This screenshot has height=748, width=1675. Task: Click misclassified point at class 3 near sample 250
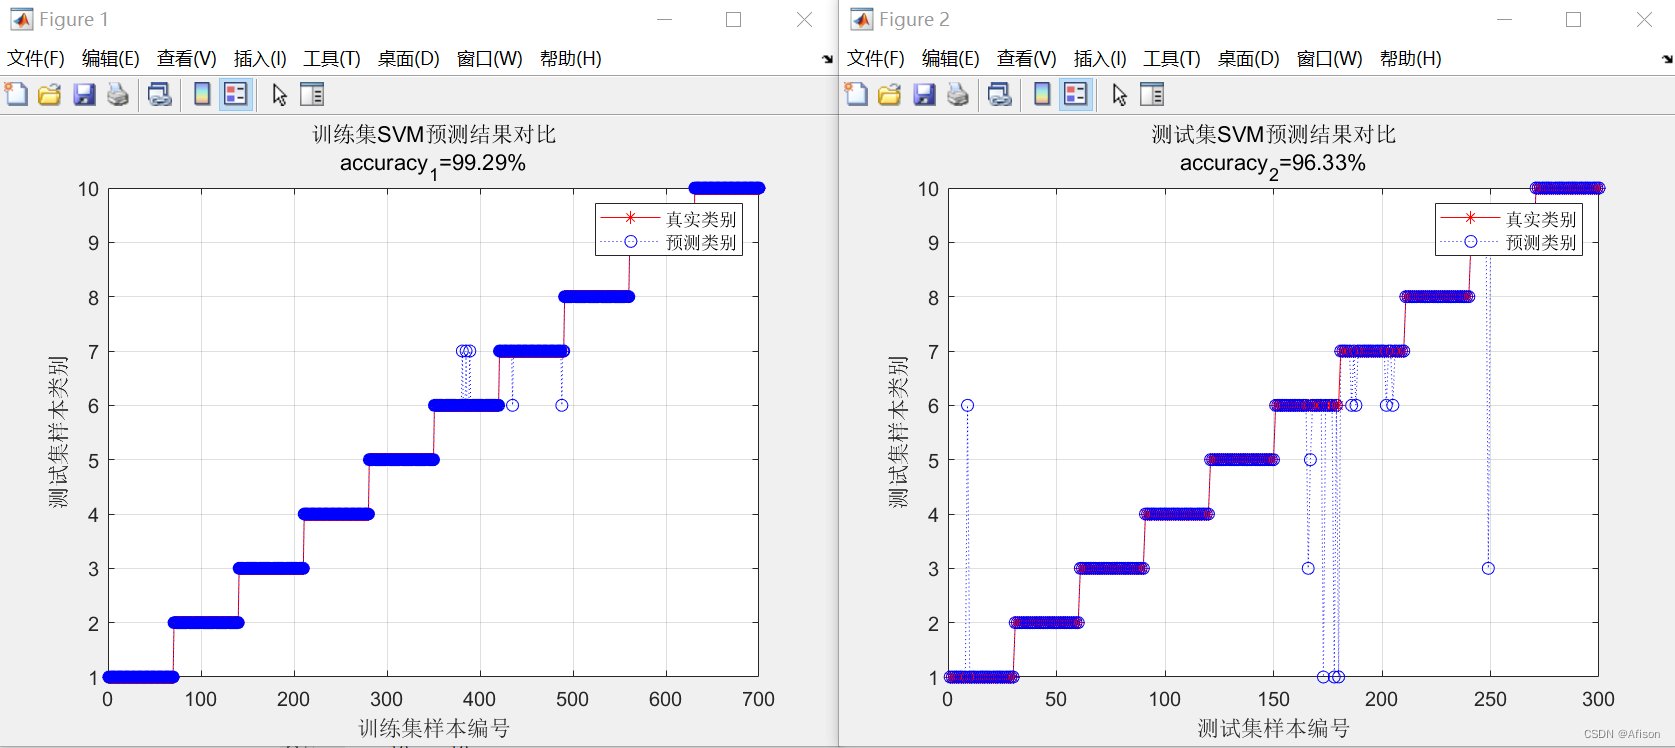click(1488, 568)
